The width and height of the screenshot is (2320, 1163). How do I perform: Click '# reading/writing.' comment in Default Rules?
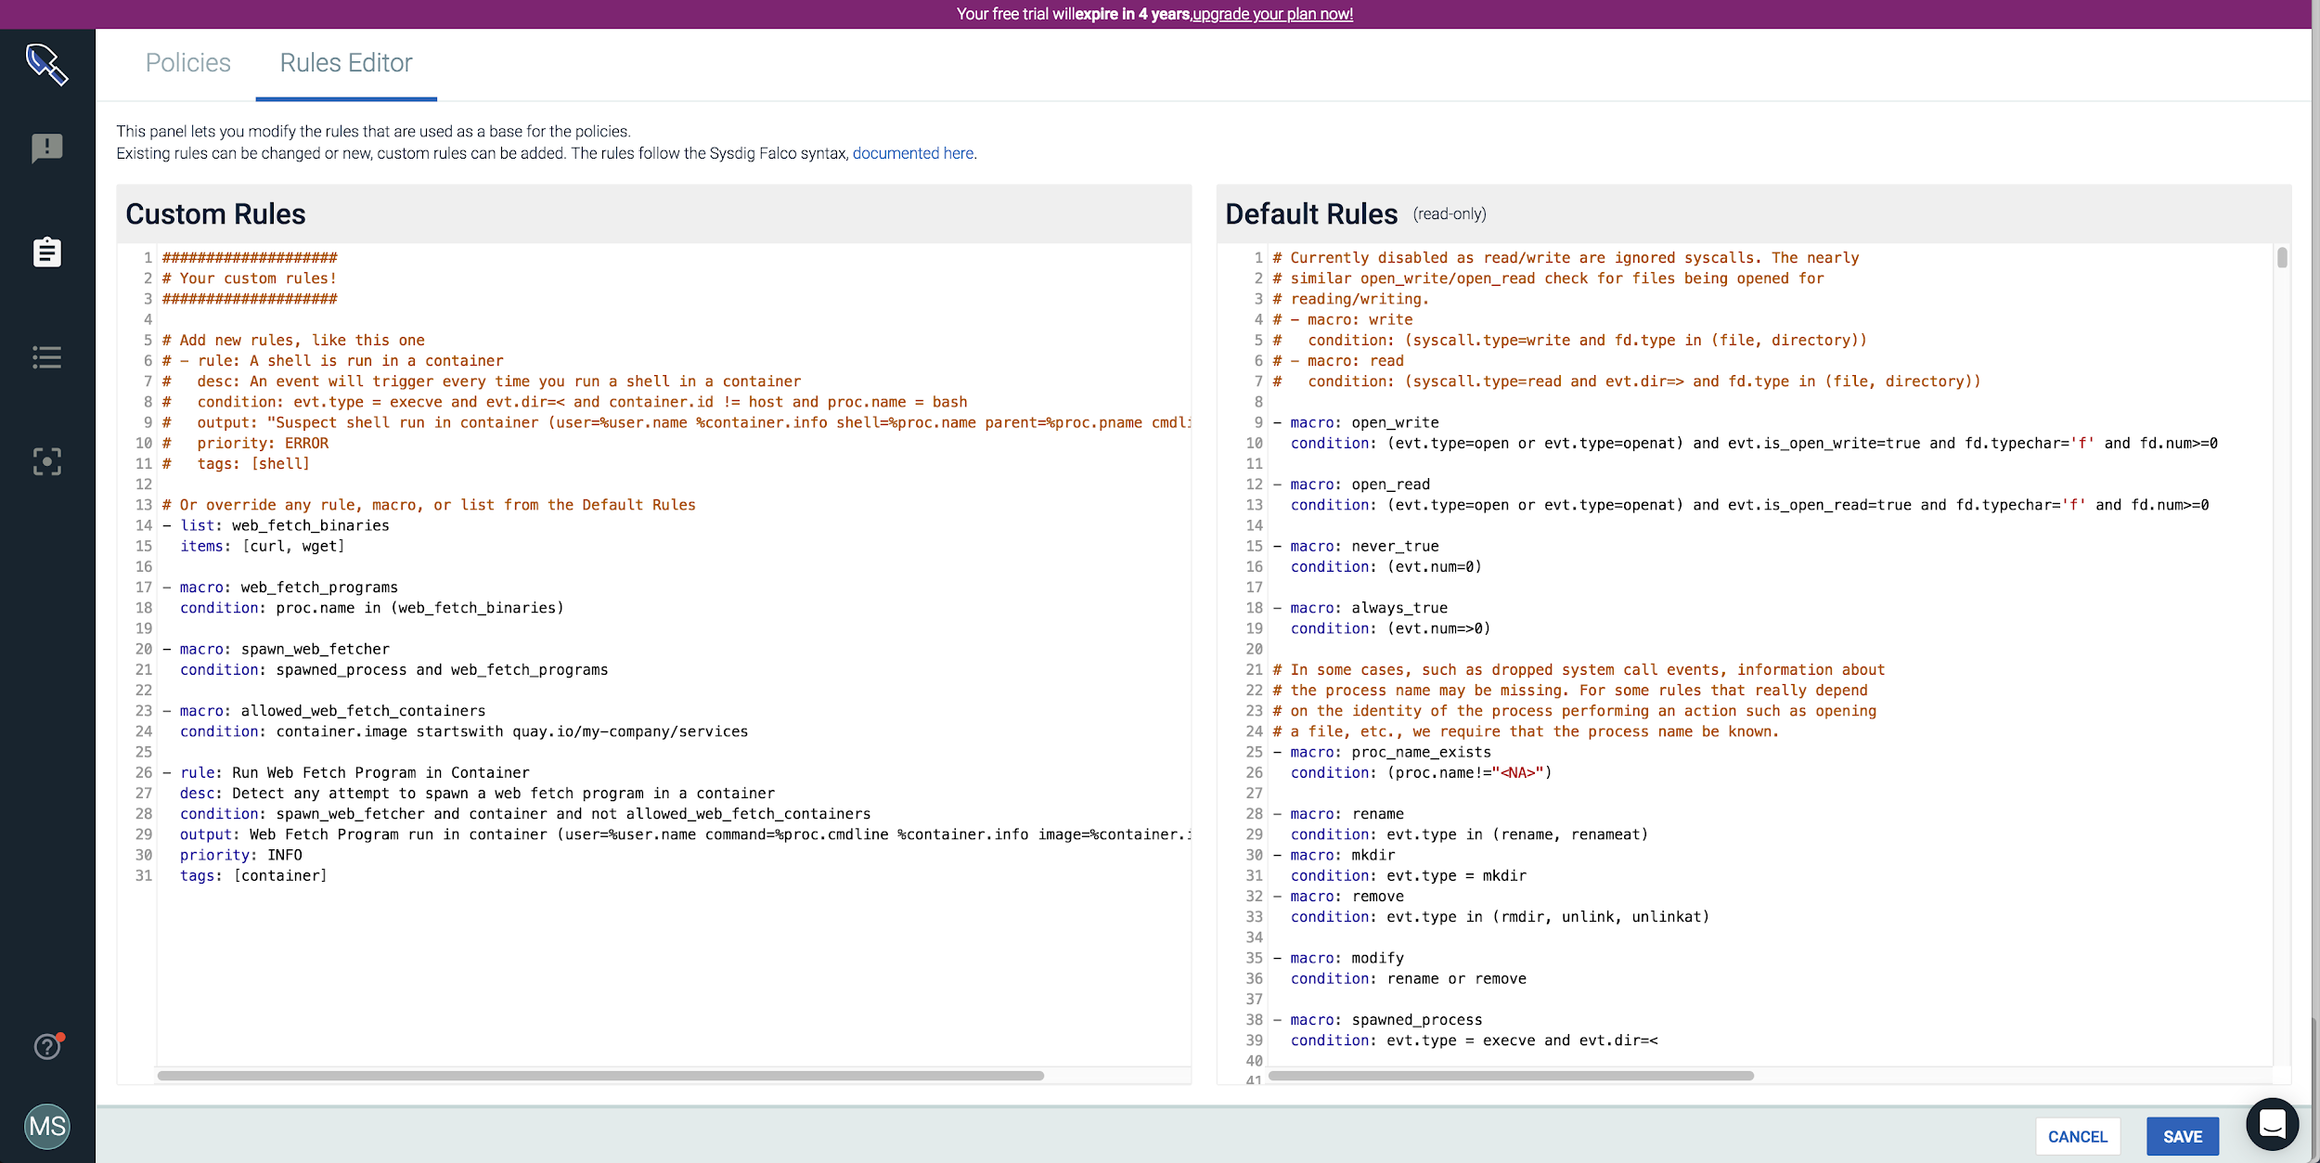[1351, 299]
